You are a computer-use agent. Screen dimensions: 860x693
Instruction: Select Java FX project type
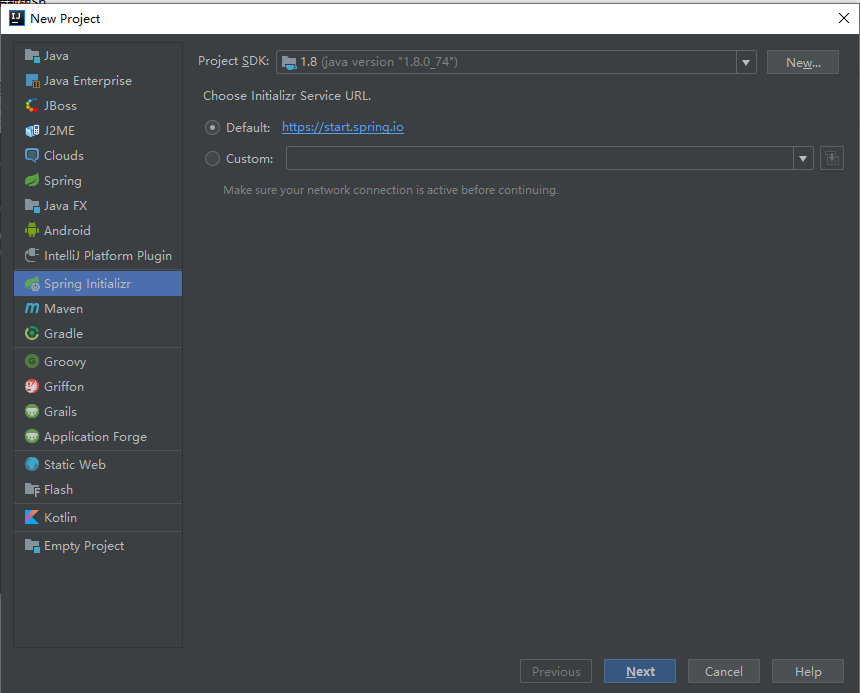(98, 206)
